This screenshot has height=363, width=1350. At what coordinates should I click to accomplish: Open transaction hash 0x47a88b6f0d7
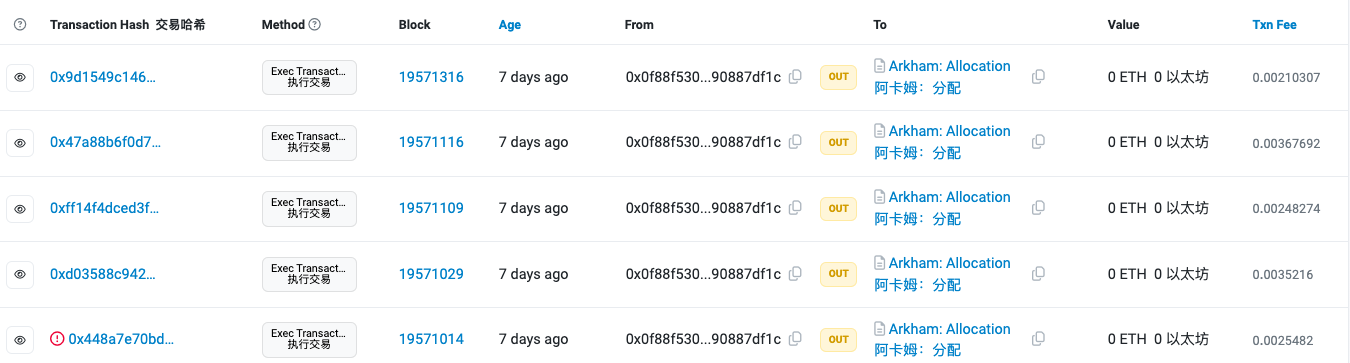[105, 142]
